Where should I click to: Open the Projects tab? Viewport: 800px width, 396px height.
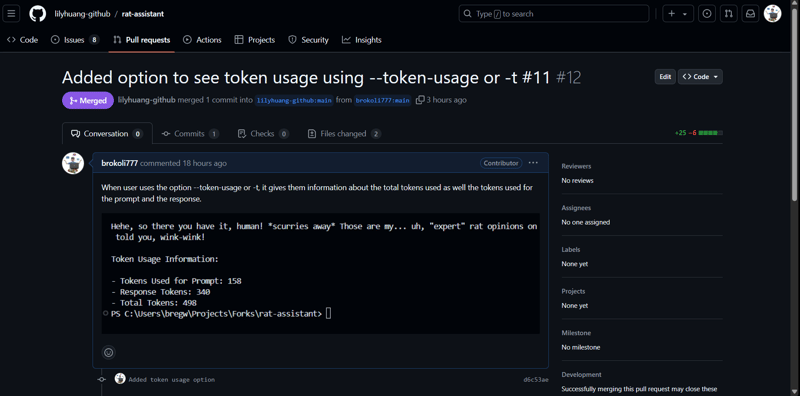255,40
